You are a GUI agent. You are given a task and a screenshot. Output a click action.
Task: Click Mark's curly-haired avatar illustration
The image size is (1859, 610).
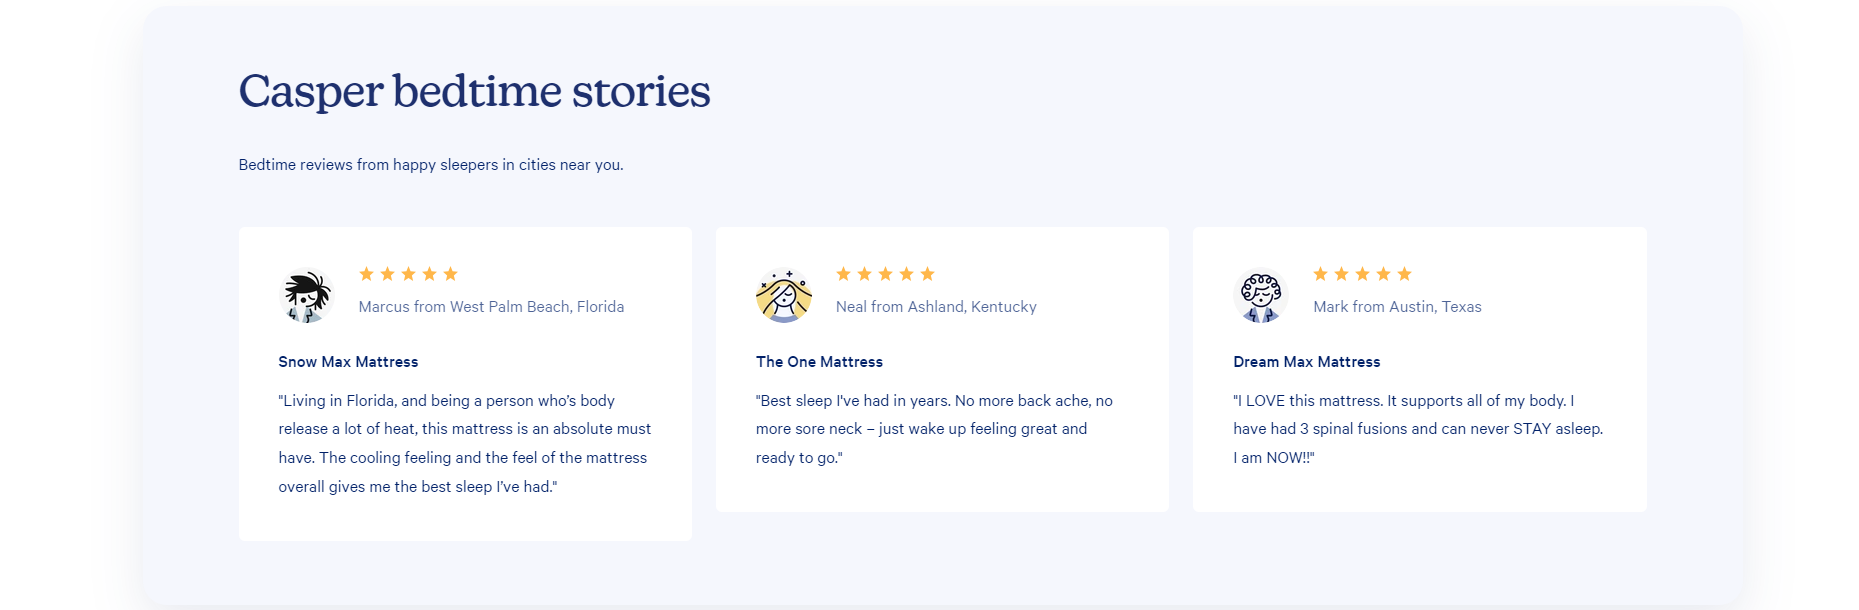(x=1261, y=296)
